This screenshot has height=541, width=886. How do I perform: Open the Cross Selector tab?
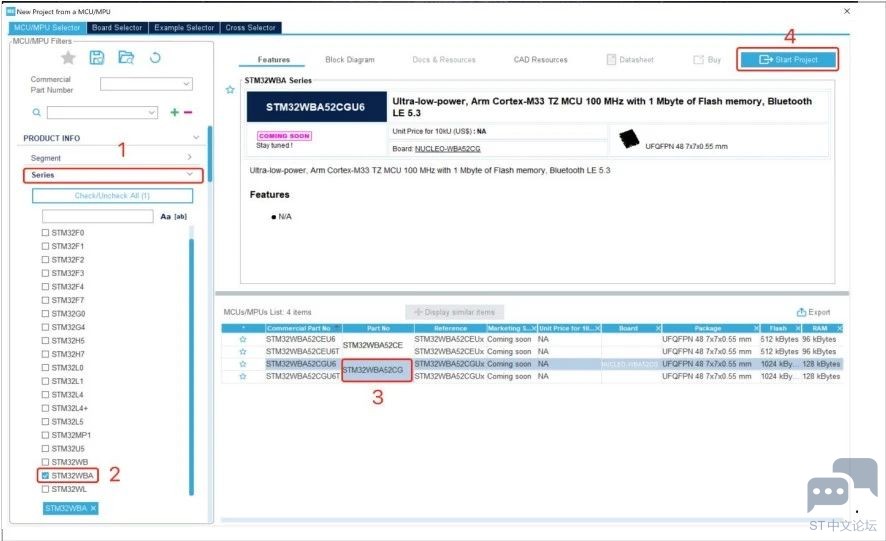coord(250,28)
